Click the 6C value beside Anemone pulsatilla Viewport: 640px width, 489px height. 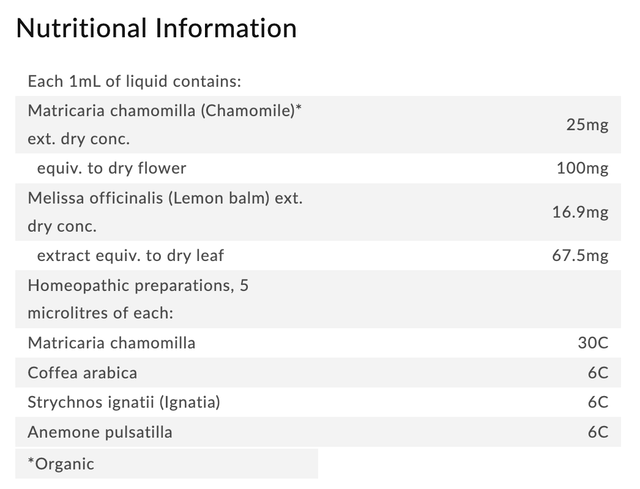point(598,432)
